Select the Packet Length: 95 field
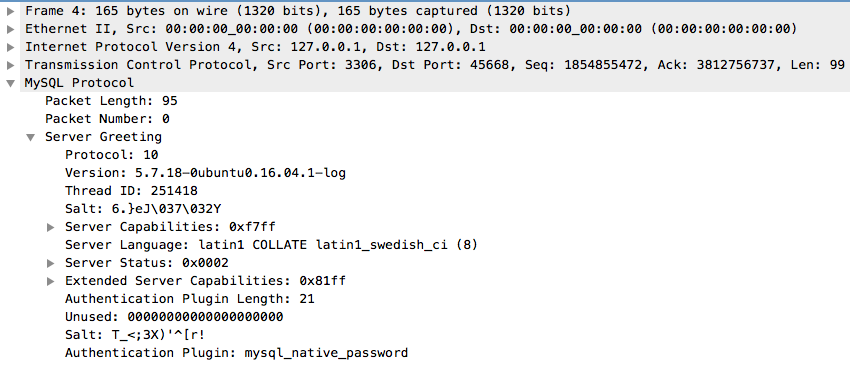Screen dimensions: 850x368 111,101
